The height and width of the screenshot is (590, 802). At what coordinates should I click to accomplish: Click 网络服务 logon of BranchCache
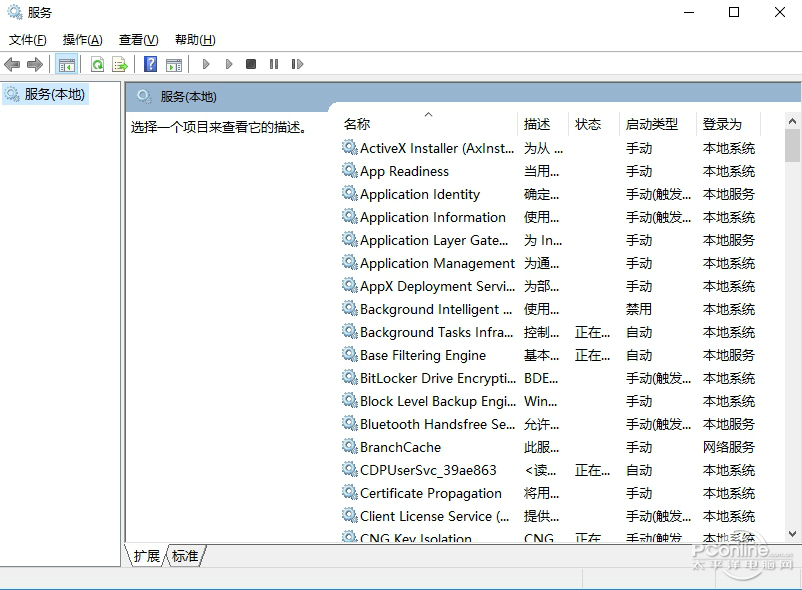729,447
